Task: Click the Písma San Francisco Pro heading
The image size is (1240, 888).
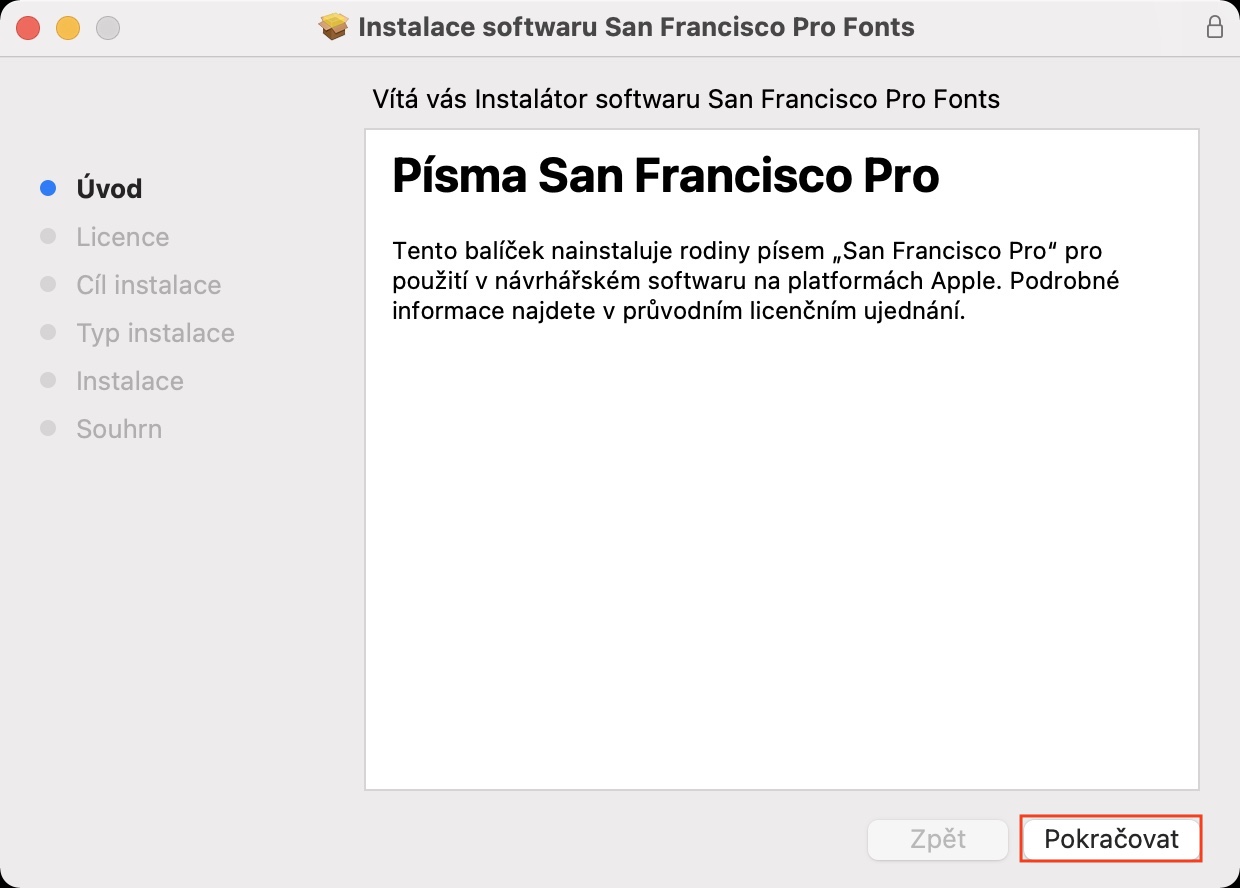Action: point(665,177)
